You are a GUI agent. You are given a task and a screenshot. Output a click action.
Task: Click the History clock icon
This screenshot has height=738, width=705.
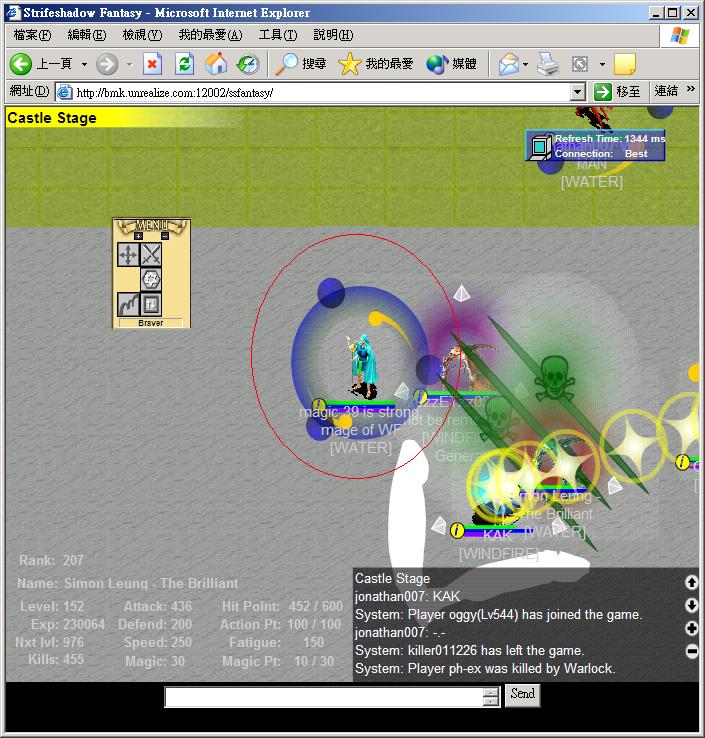248,64
